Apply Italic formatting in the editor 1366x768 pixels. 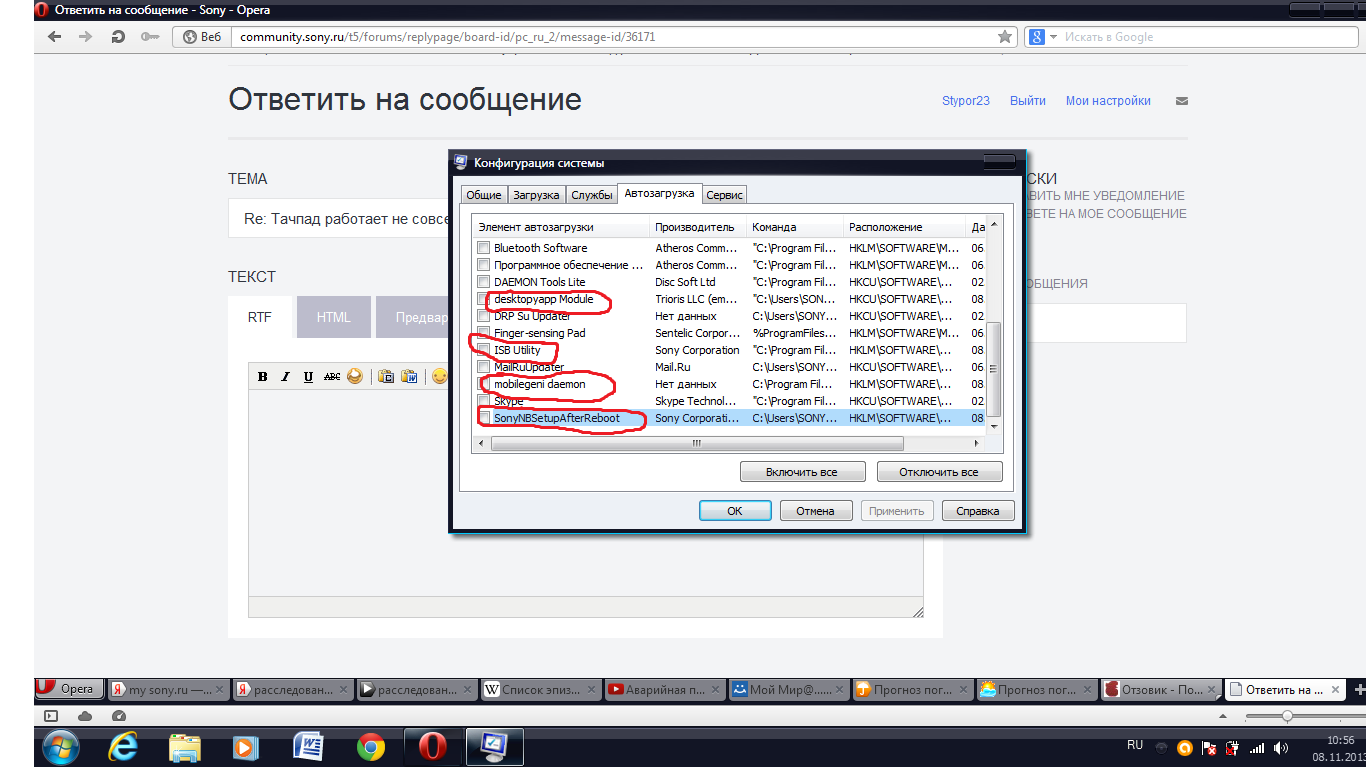[x=285, y=377]
